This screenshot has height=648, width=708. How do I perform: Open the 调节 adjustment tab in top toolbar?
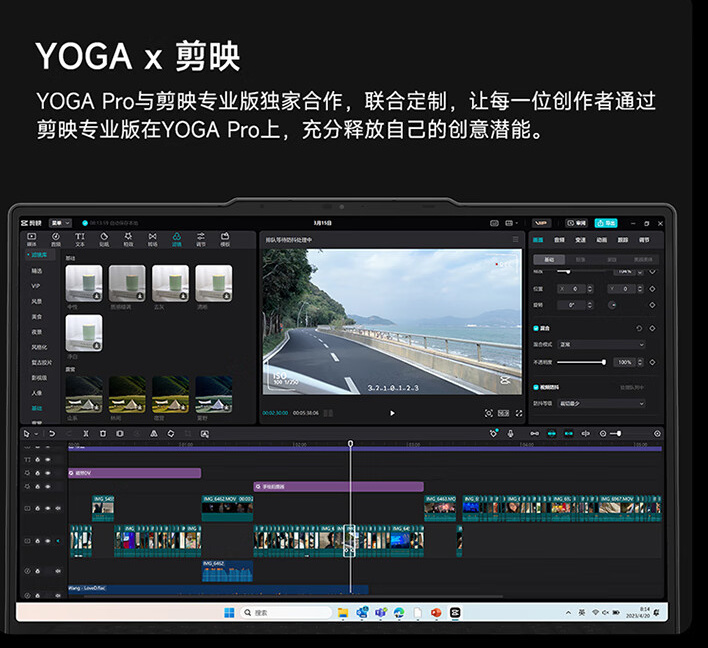(201, 239)
